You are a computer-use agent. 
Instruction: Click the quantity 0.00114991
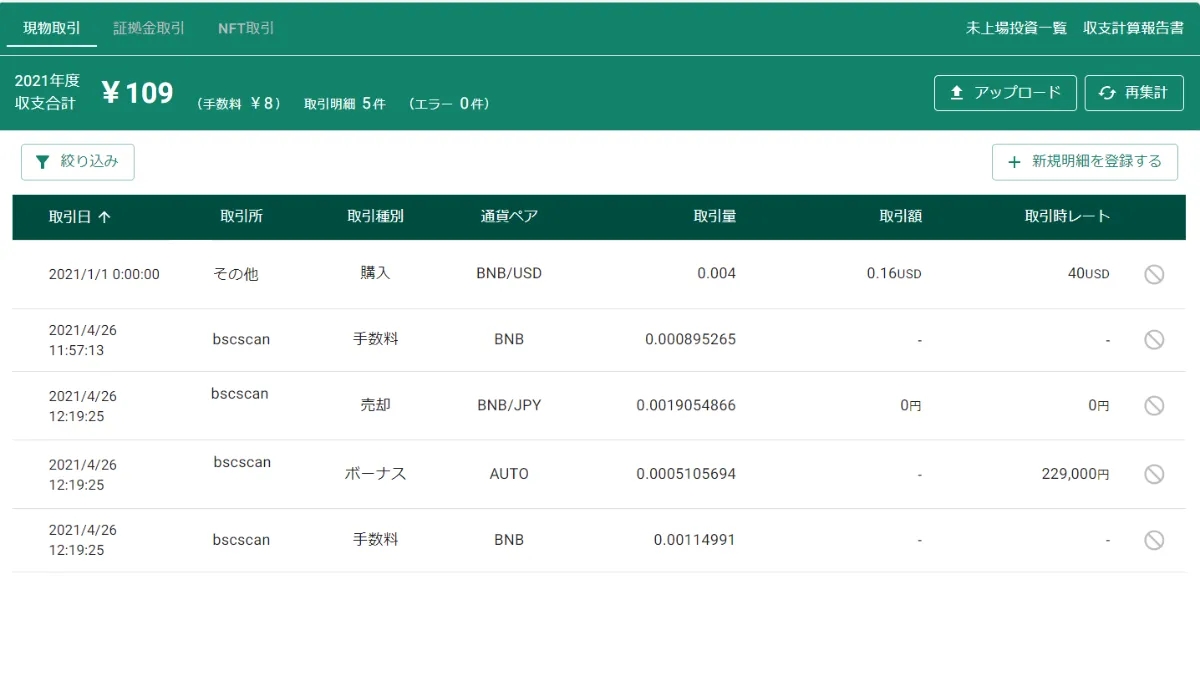pos(695,539)
